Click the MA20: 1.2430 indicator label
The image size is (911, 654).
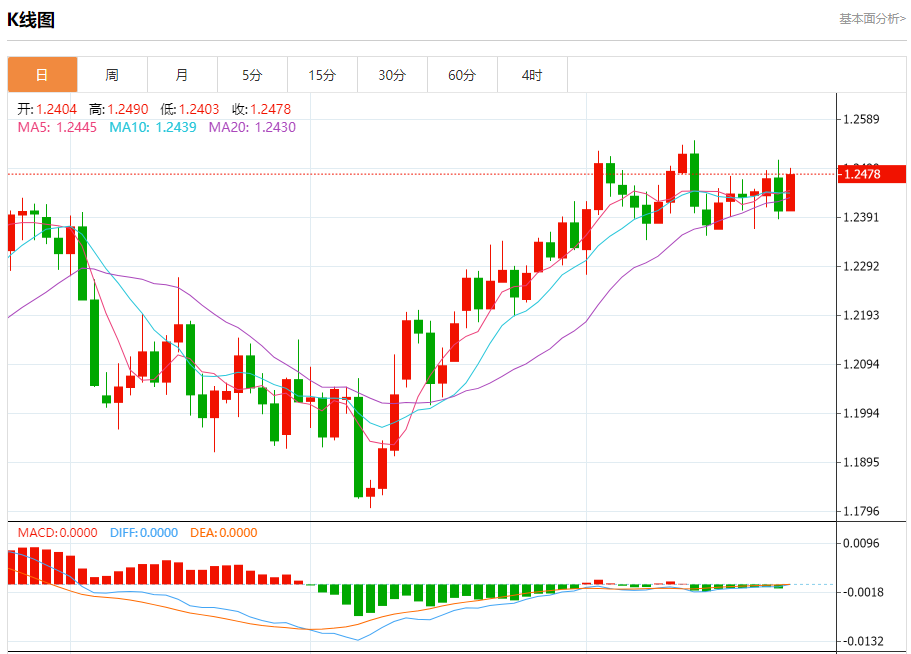pos(252,127)
